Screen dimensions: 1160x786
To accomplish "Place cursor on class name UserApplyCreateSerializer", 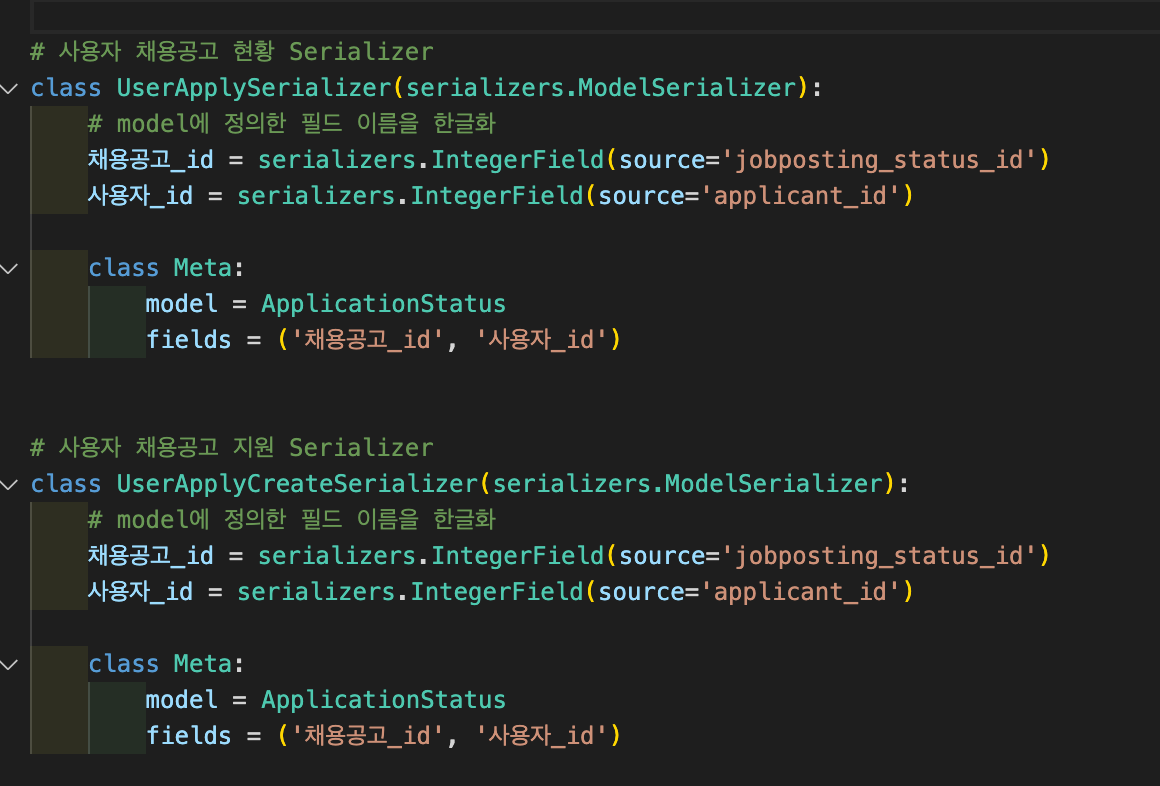I will click(x=297, y=484).
